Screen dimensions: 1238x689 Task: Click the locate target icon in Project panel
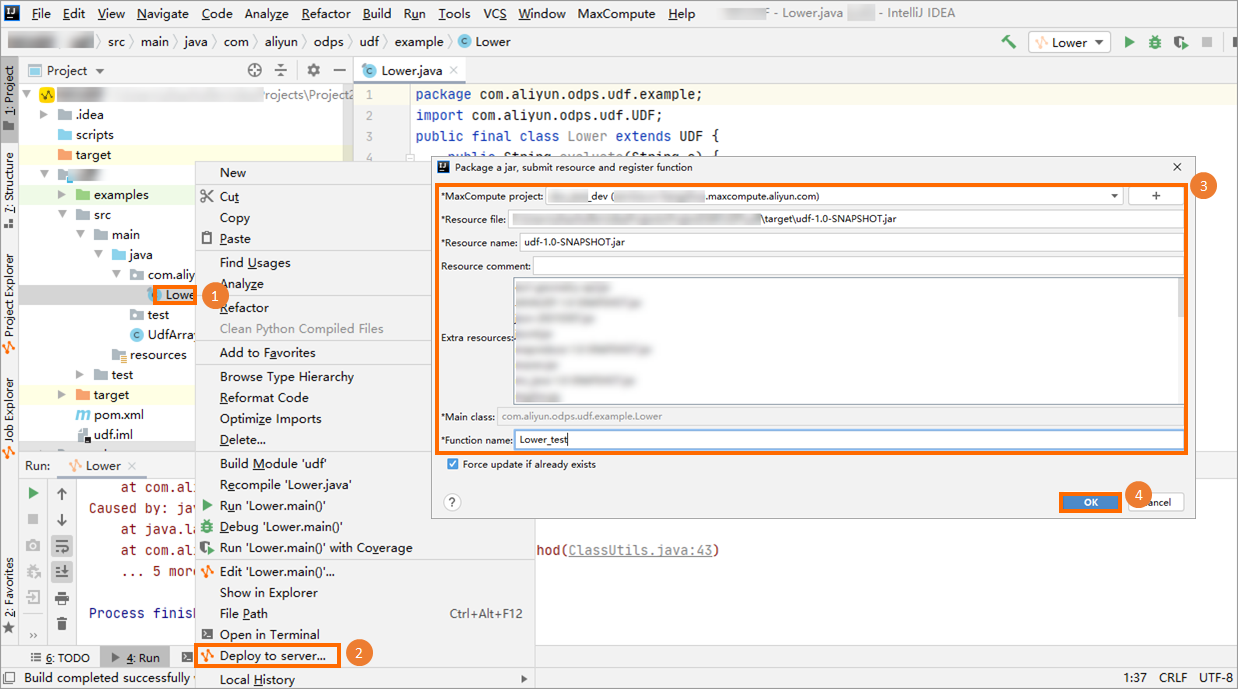pos(254,70)
